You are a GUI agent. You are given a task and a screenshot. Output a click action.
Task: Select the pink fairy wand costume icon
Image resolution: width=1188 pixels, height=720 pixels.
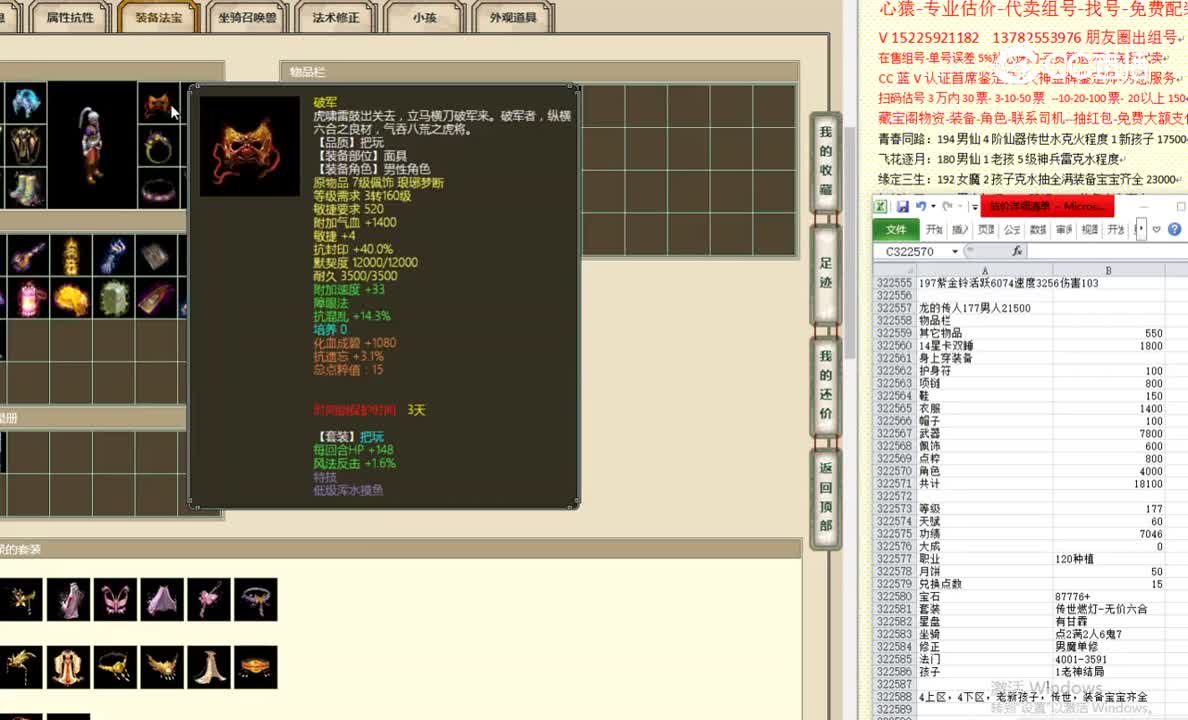point(209,599)
